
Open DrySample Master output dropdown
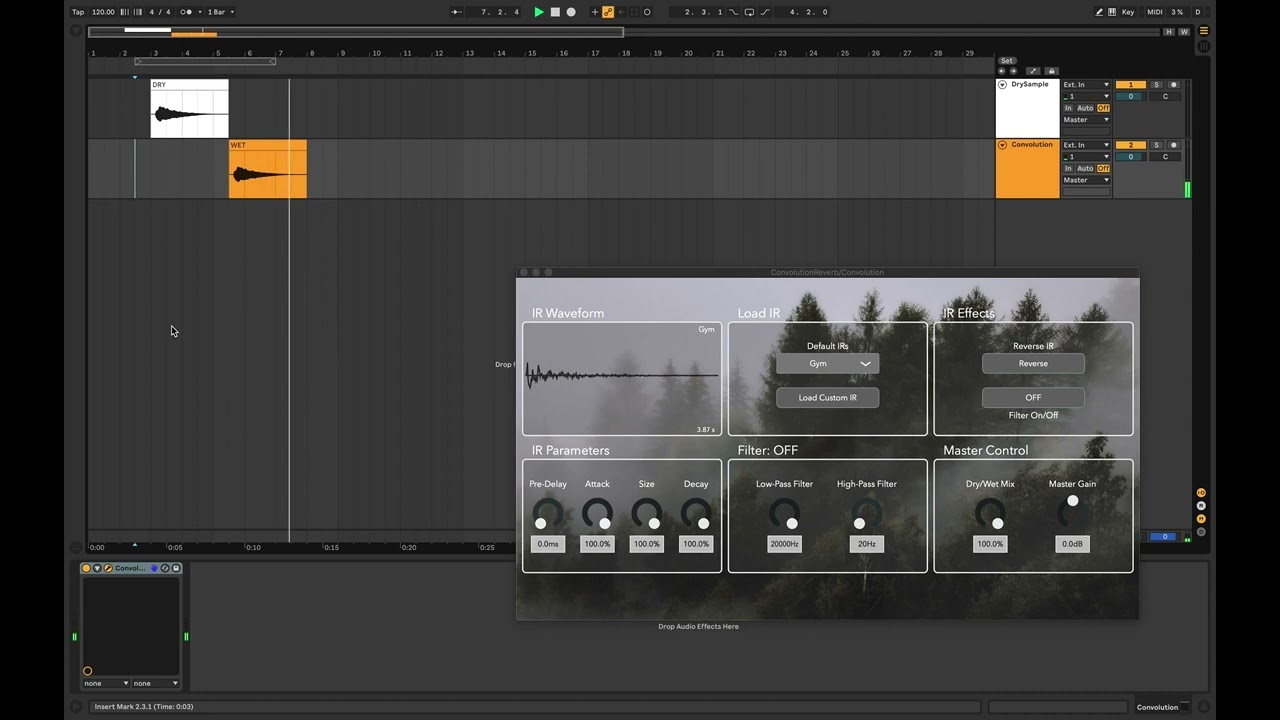click(x=1086, y=120)
